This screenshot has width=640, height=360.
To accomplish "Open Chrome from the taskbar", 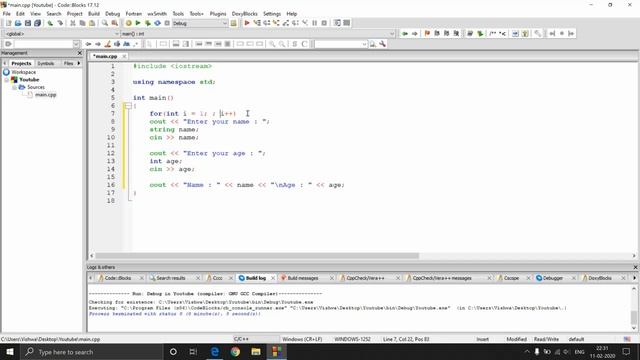I will point(235,351).
